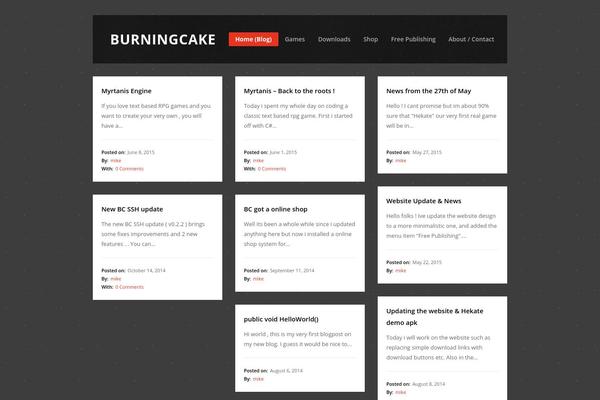Click the date August 8, 2014
600x400 pixels.
[429, 384]
